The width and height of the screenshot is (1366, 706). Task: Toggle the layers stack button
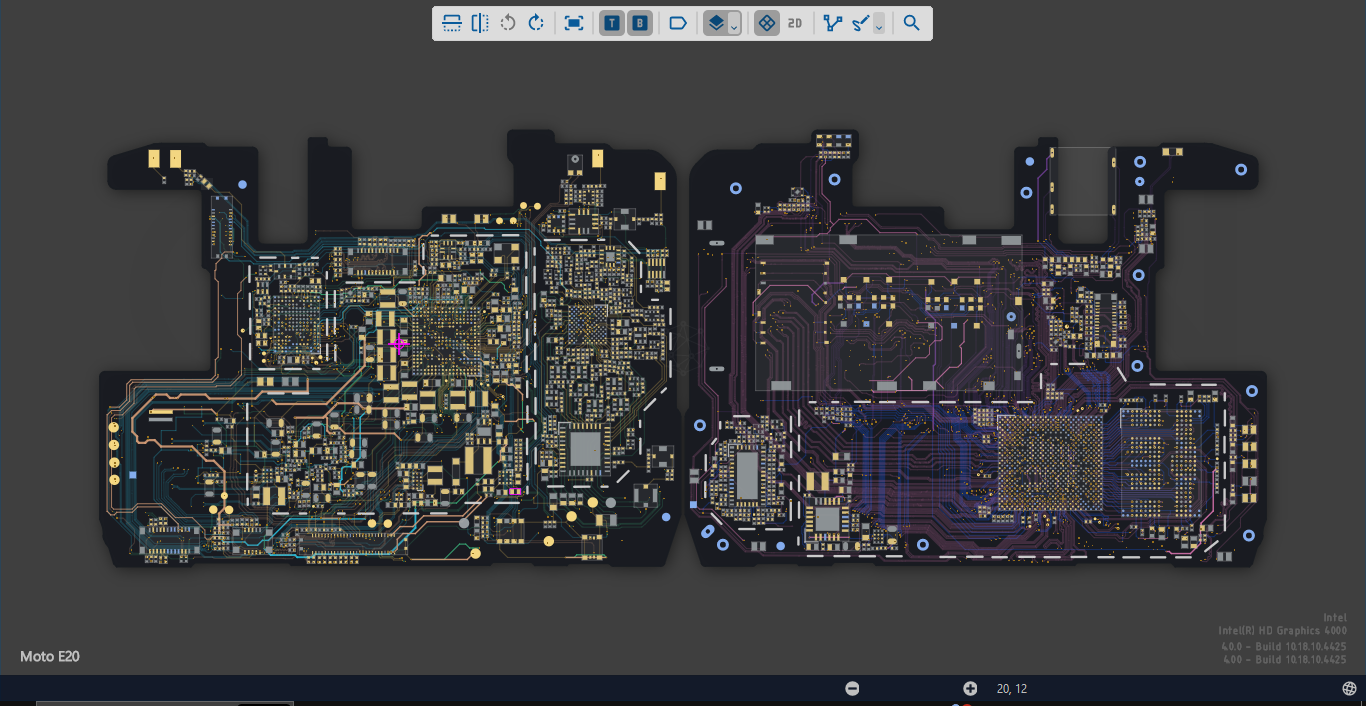coord(716,23)
